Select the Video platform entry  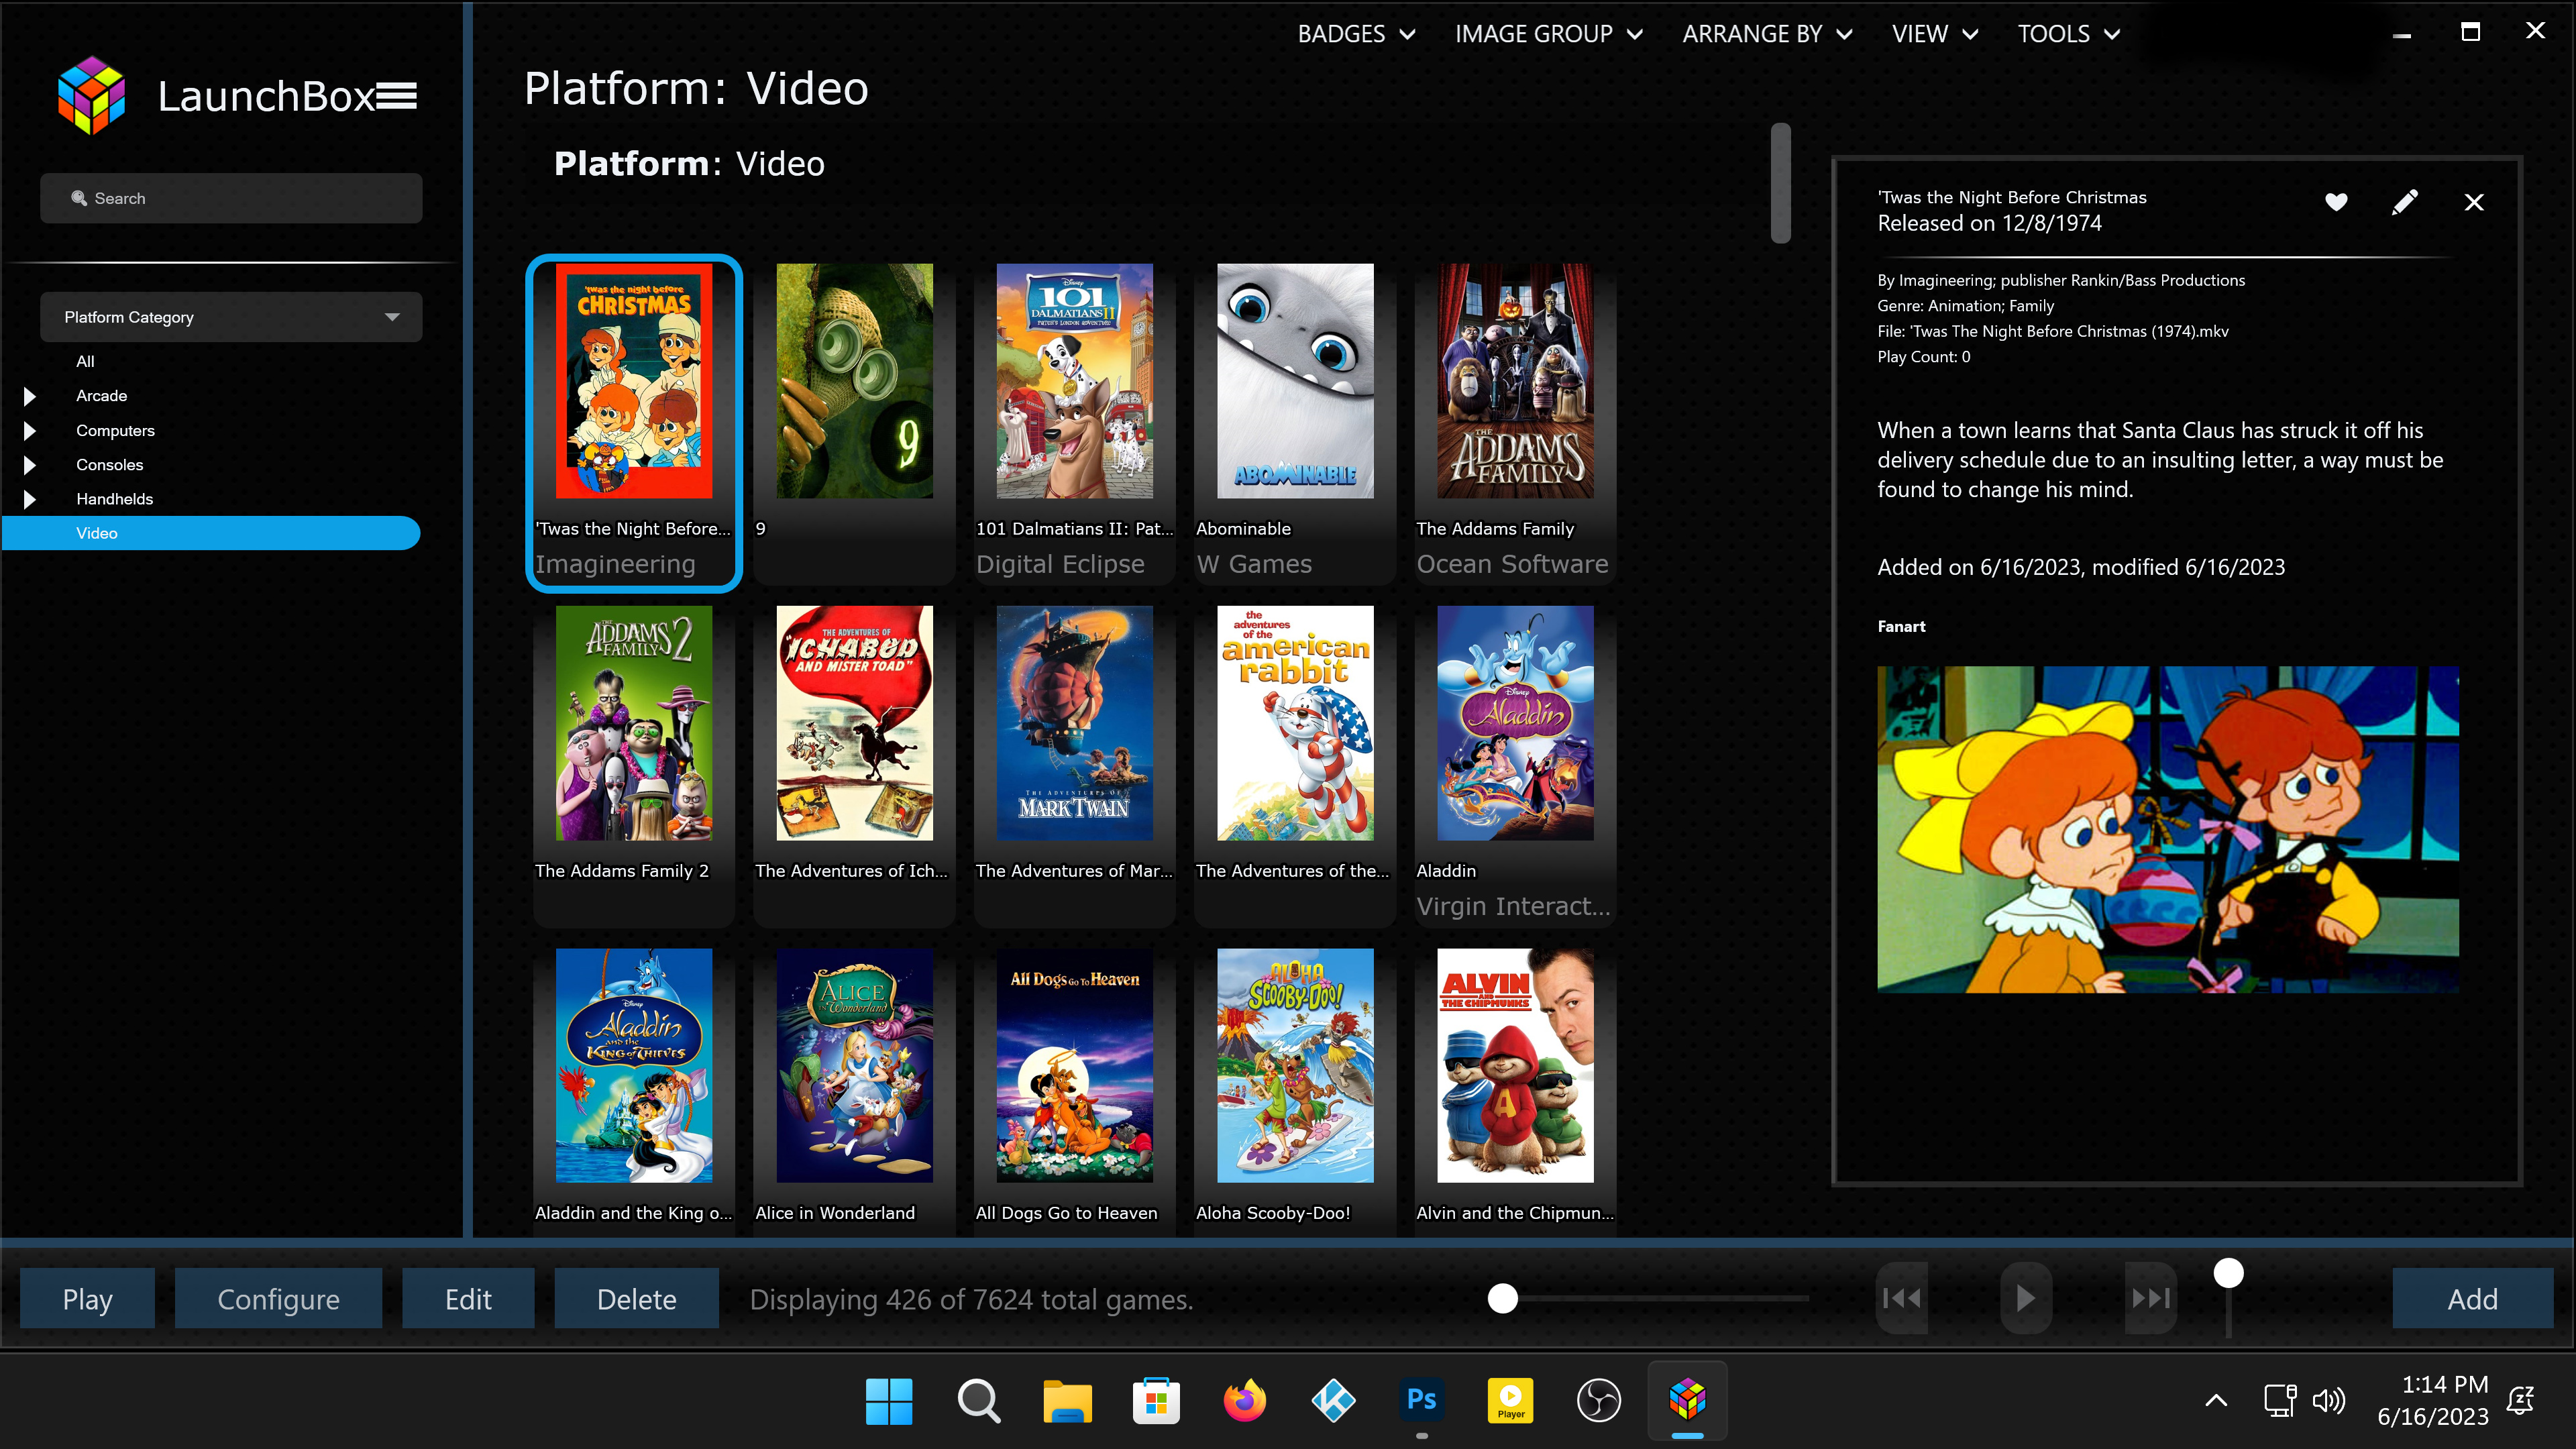click(x=211, y=533)
